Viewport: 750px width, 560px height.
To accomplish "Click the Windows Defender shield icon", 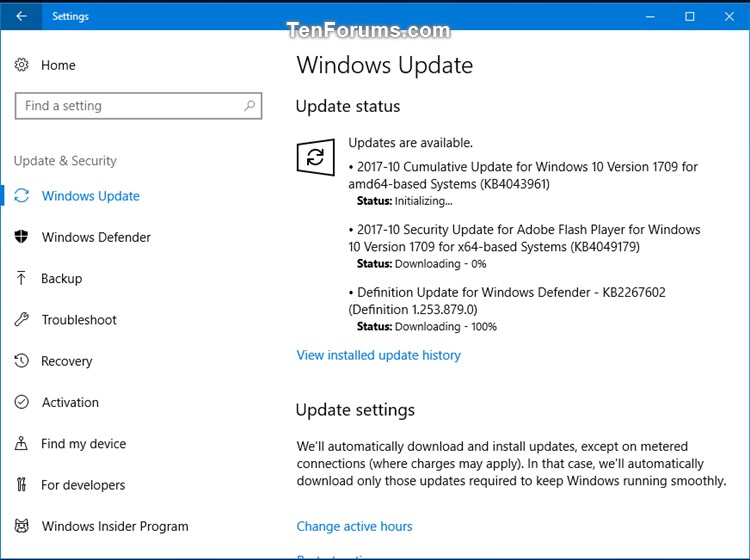I will (22, 237).
